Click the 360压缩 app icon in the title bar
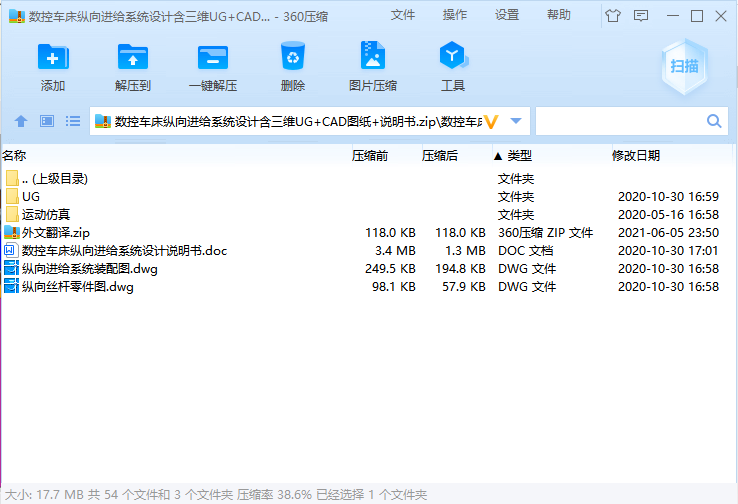The image size is (738, 504). (17, 16)
